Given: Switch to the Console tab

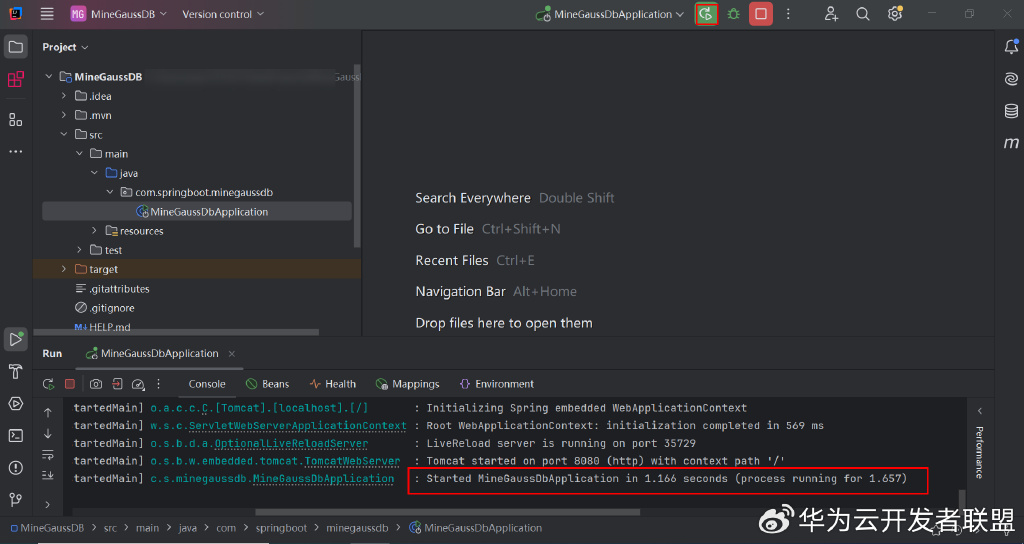Looking at the screenshot, I should point(207,384).
